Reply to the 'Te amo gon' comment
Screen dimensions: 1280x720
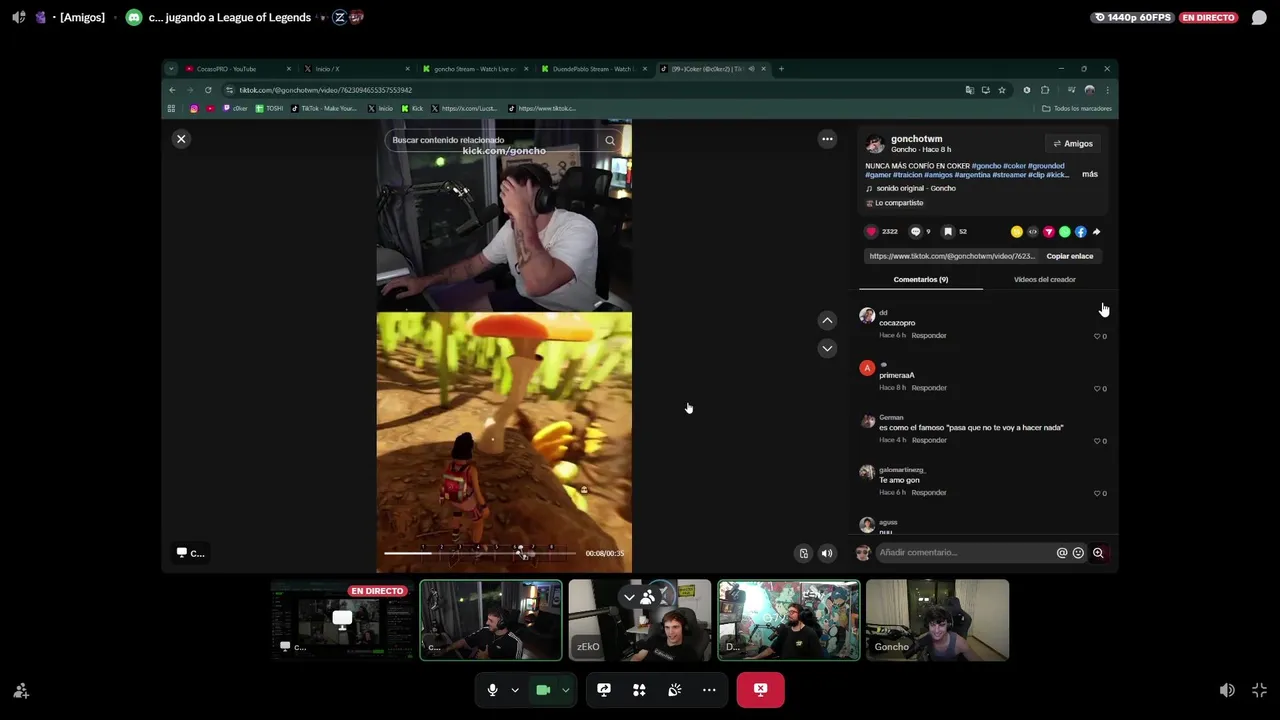(x=929, y=492)
